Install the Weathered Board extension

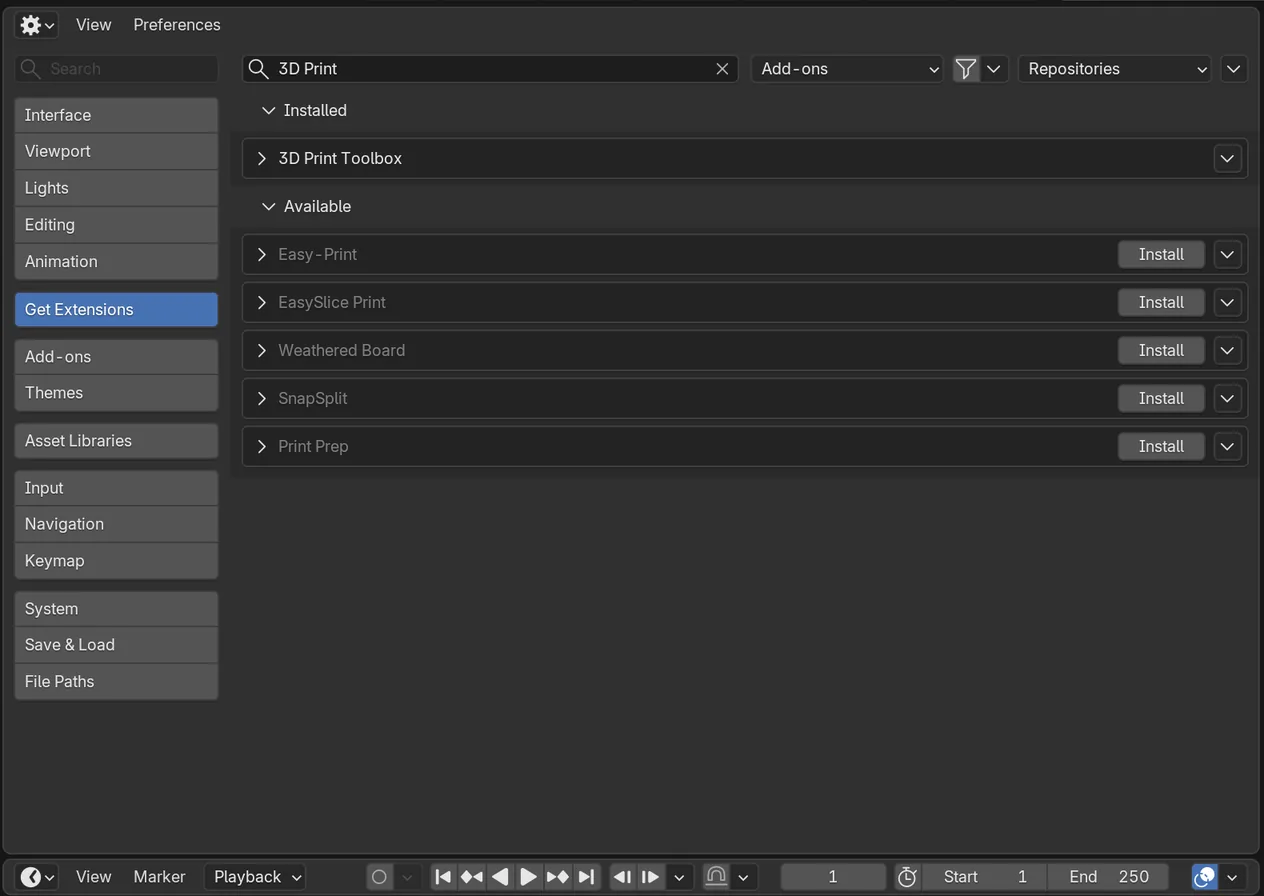(1161, 351)
